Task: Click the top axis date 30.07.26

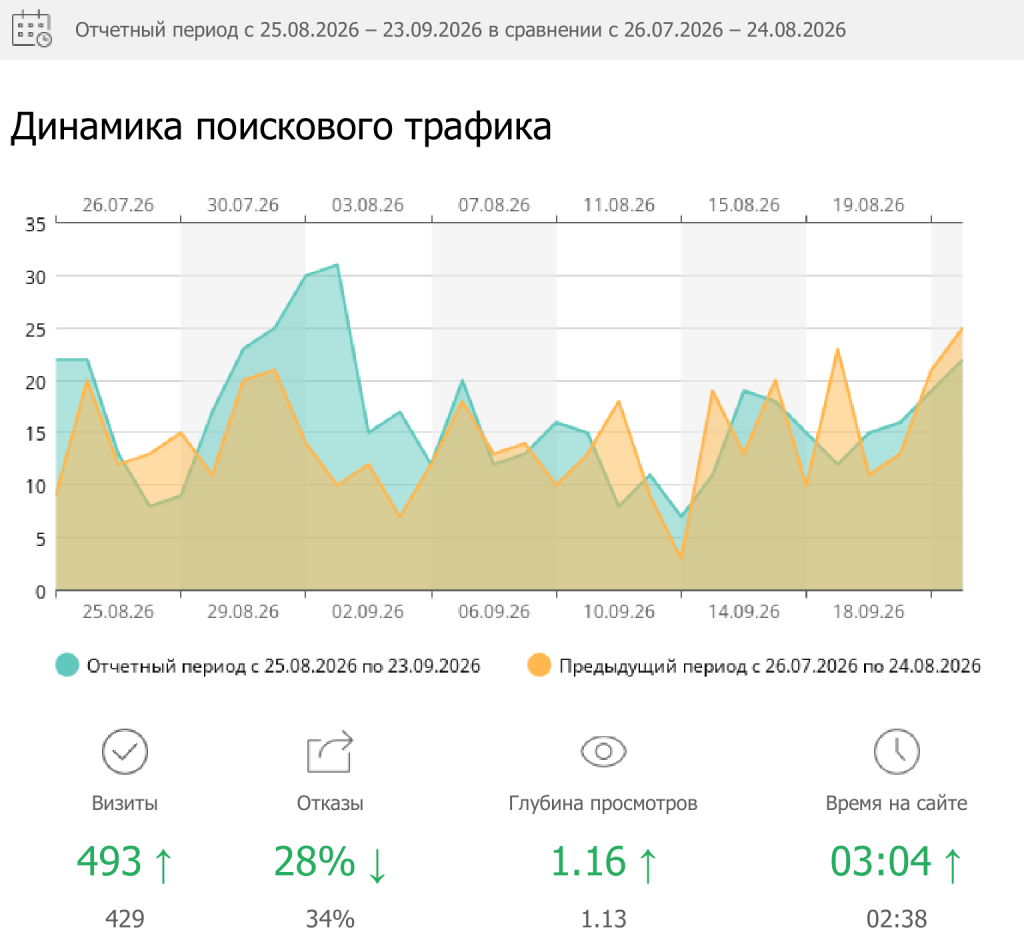Action: (243, 205)
